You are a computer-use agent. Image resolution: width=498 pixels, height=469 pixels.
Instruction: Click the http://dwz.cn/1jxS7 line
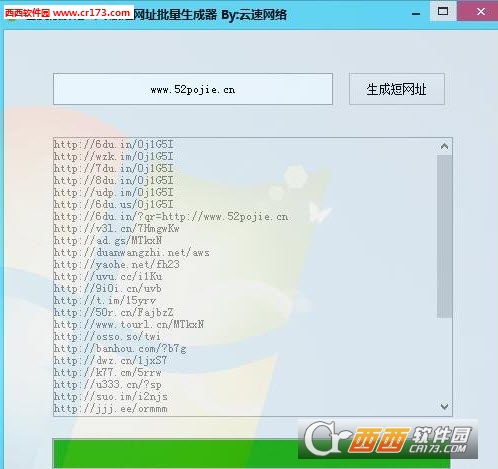110,360
